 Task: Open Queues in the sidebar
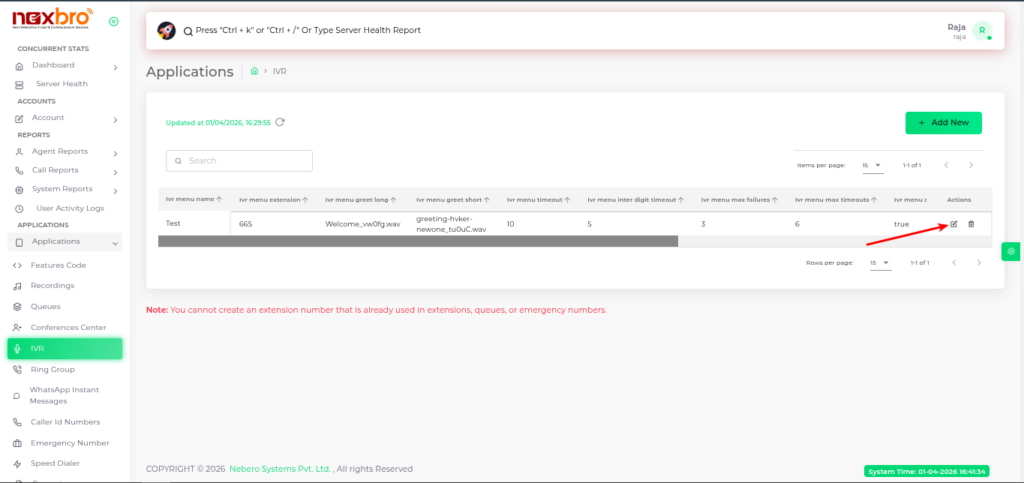pos(45,306)
